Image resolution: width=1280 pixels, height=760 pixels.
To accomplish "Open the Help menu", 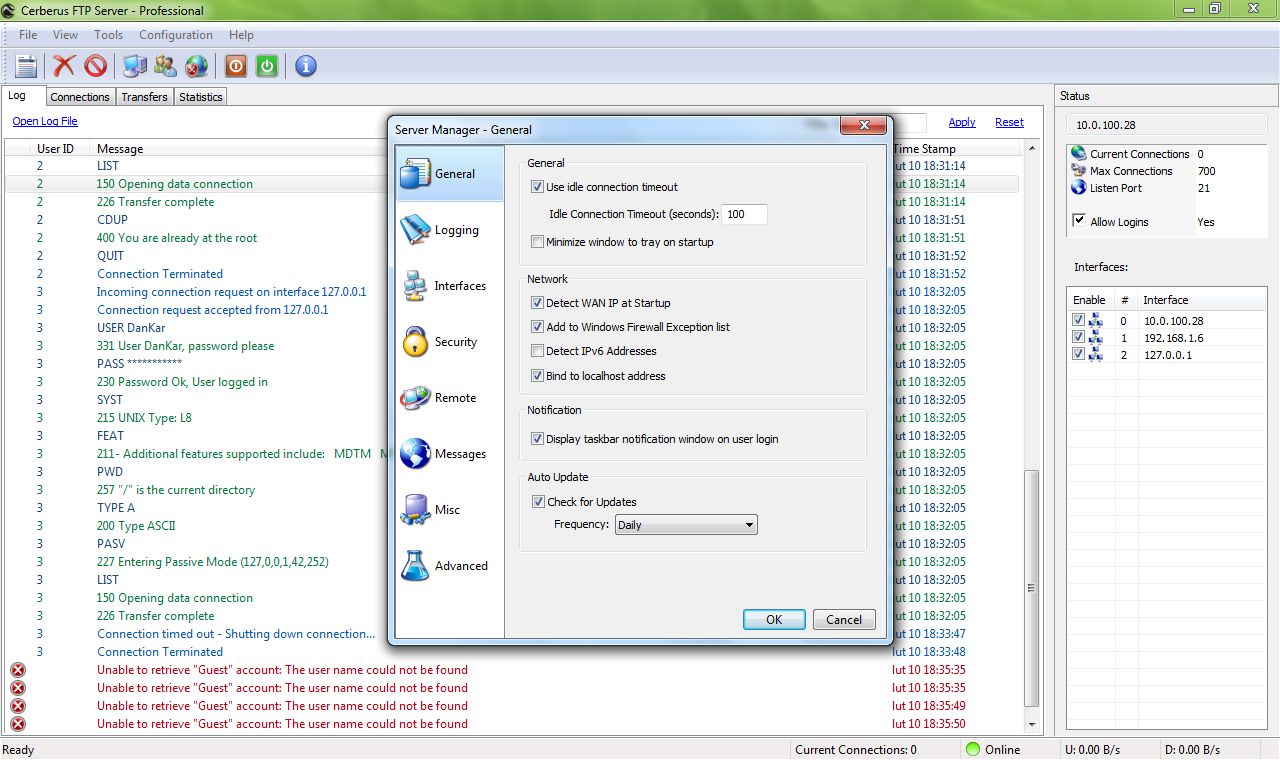I will (x=241, y=35).
